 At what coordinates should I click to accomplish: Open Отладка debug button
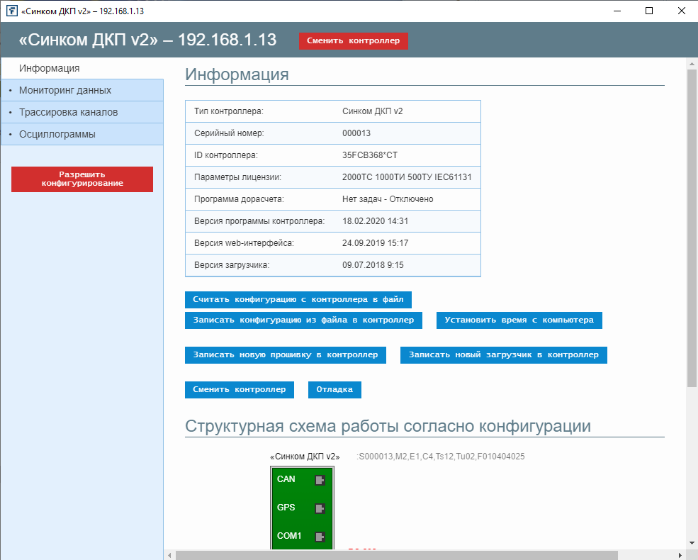[x=334, y=390]
